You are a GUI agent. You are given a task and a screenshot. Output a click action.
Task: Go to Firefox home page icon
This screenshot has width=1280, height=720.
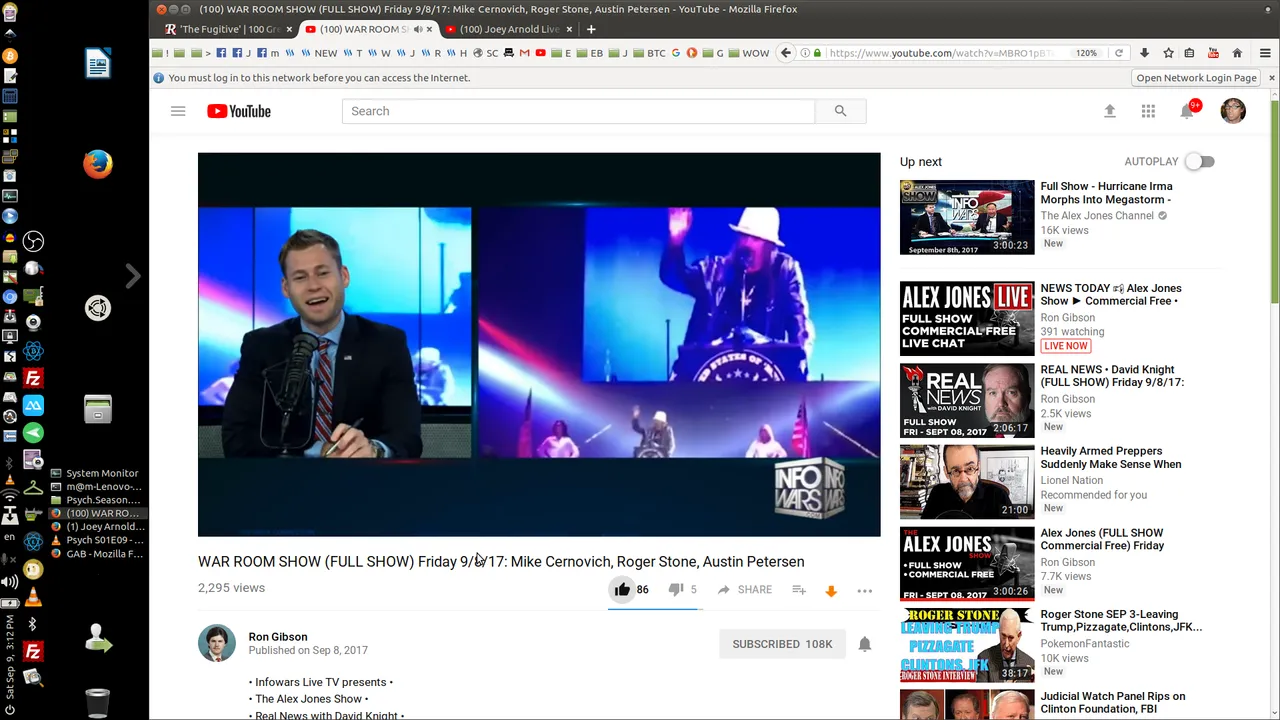[1237, 53]
